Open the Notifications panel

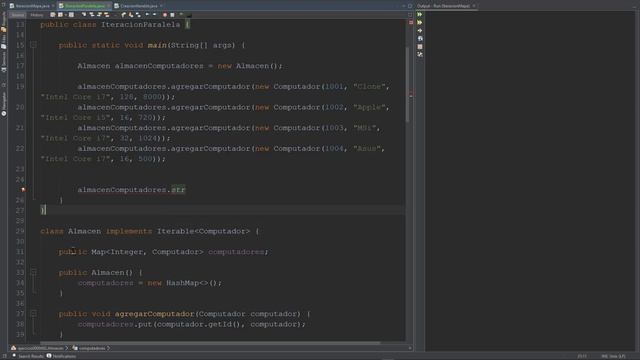coord(61,356)
